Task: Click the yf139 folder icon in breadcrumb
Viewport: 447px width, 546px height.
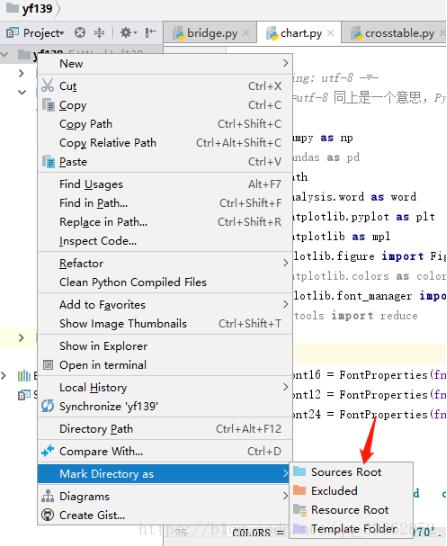Action: 13,7
